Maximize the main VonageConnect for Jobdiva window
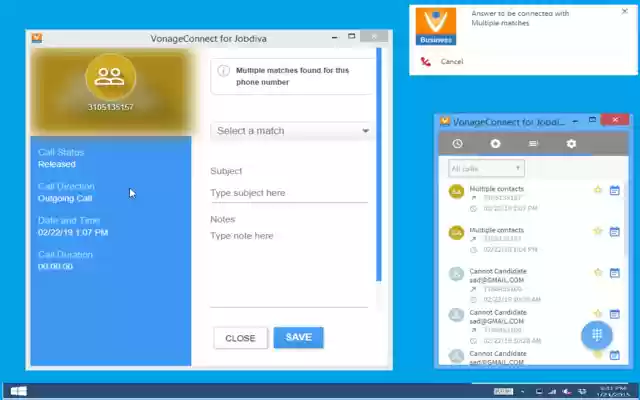The height and width of the screenshot is (400, 640). pyautogui.click(x=351, y=36)
